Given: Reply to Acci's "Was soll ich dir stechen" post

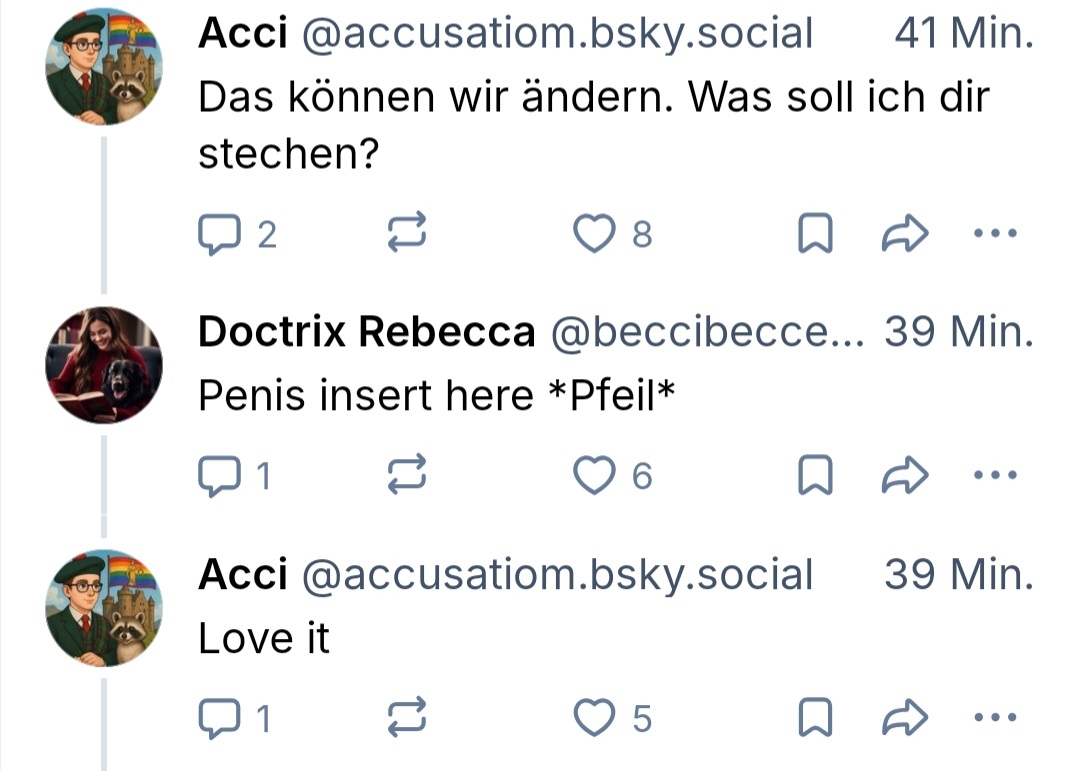Looking at the screenshot, I should 217,236.
